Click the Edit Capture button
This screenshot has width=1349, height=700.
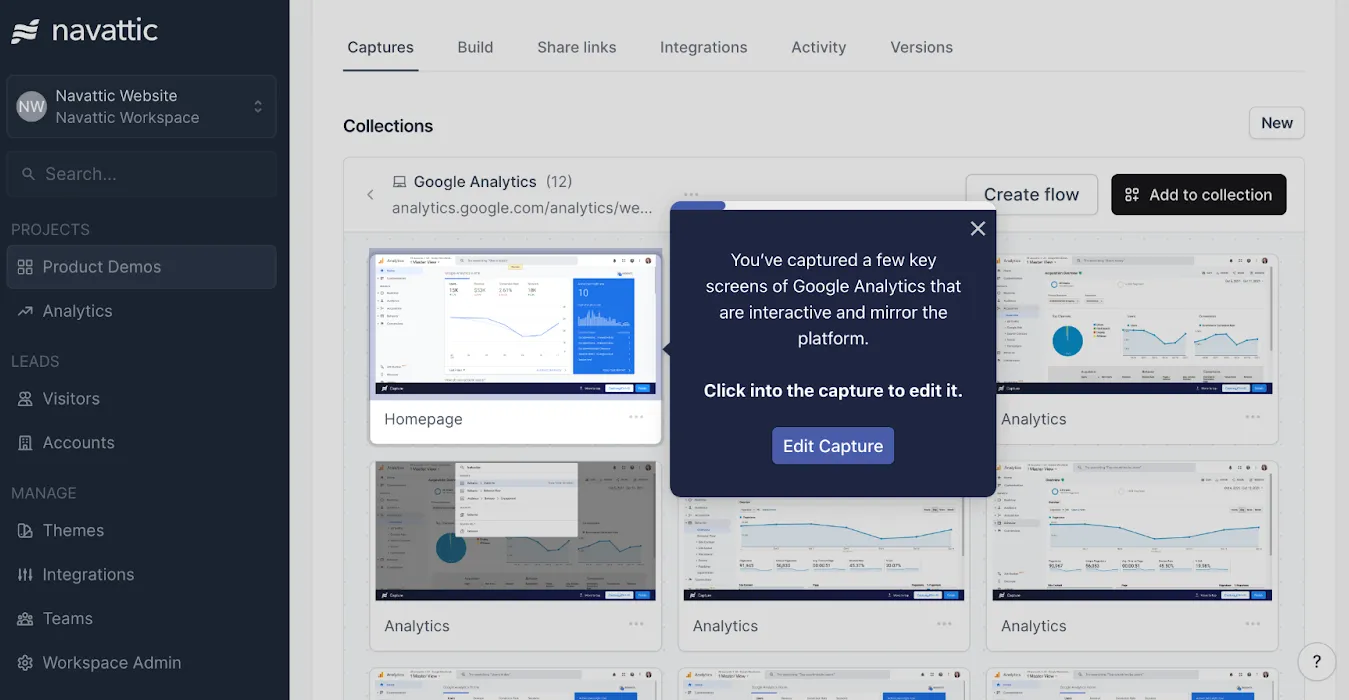(x=833, y=446)
